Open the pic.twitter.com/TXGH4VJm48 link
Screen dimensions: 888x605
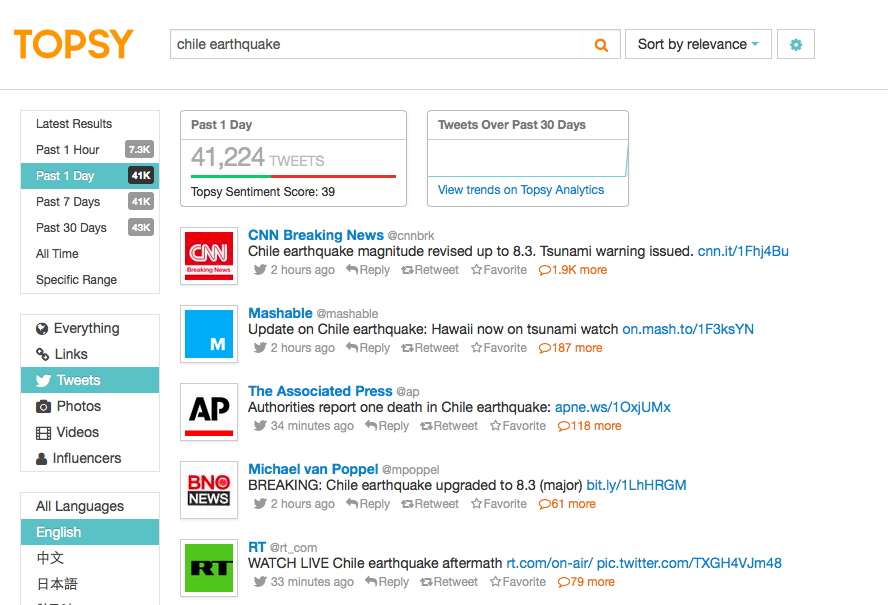click(x=689, y=563)
